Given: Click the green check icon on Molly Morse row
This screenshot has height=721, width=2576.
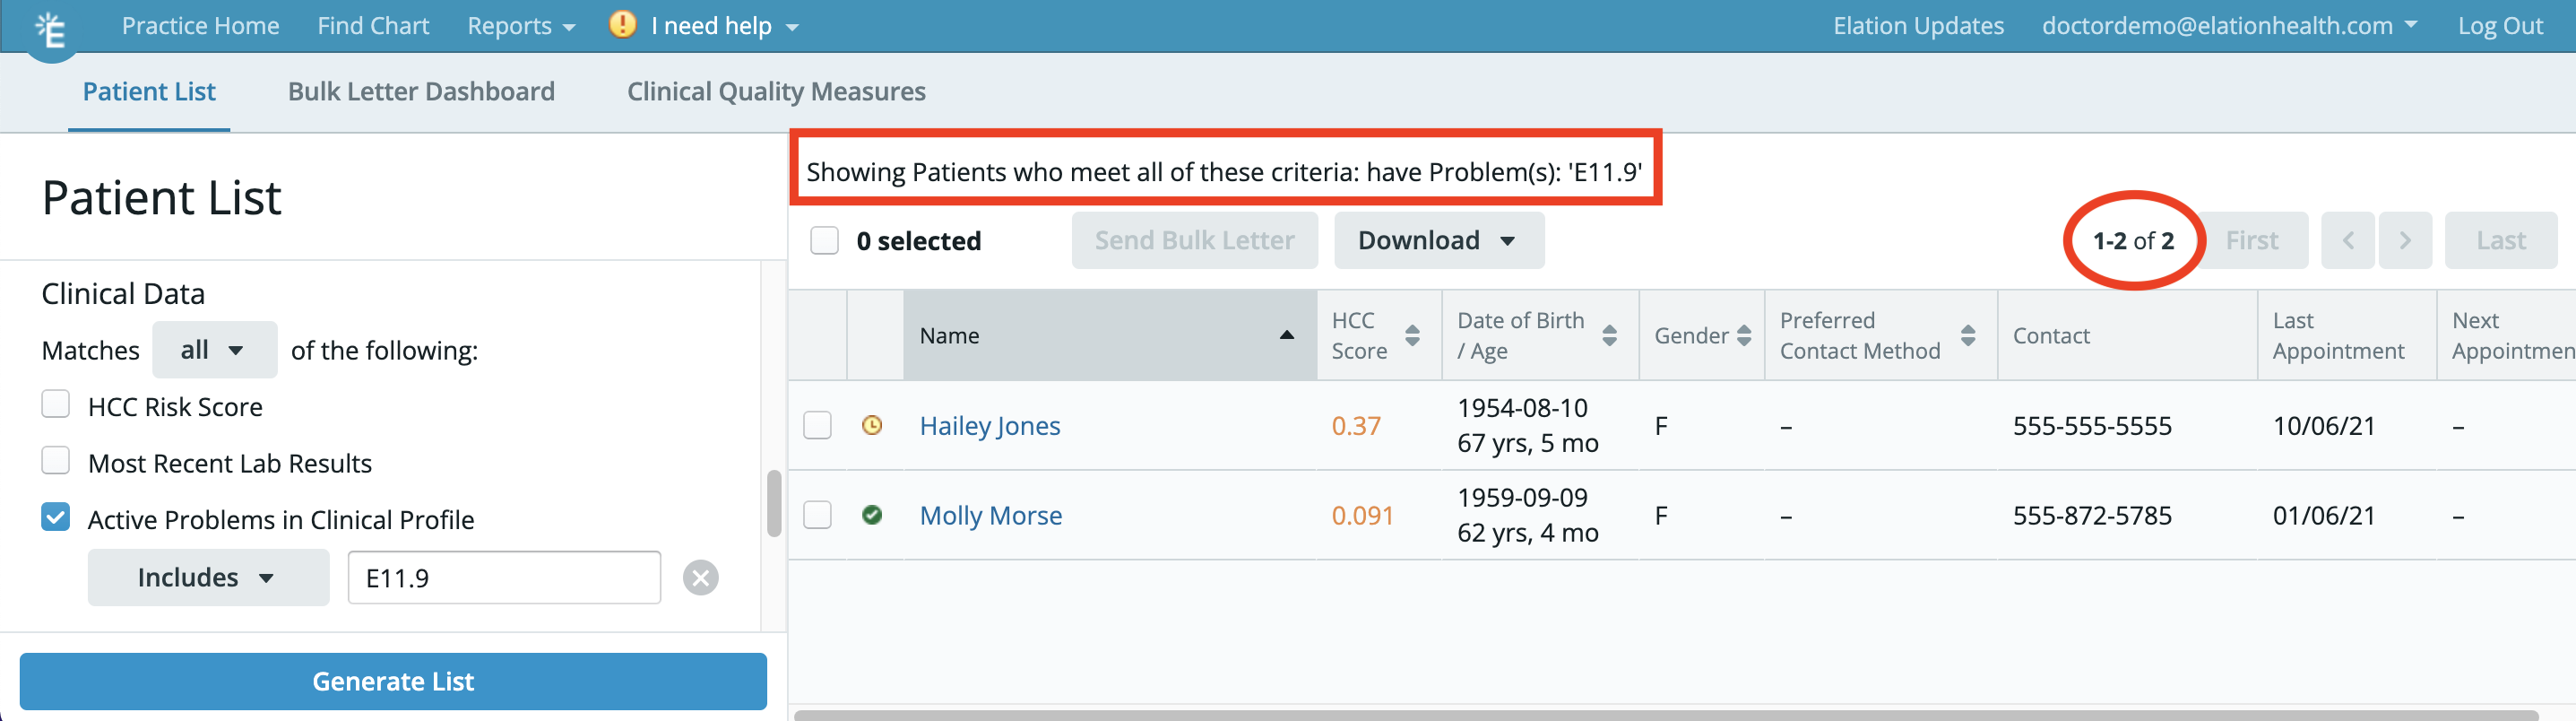Looking at the screenshot, I should (872, 515).
